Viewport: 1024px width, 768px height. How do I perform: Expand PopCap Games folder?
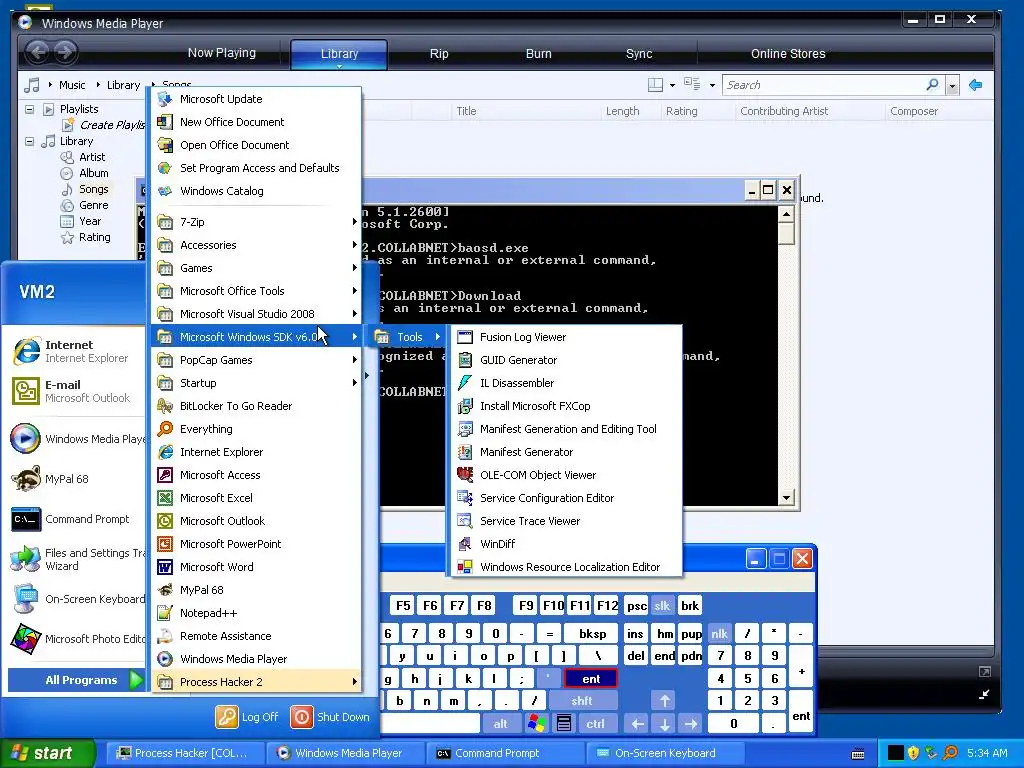(257, 360)
